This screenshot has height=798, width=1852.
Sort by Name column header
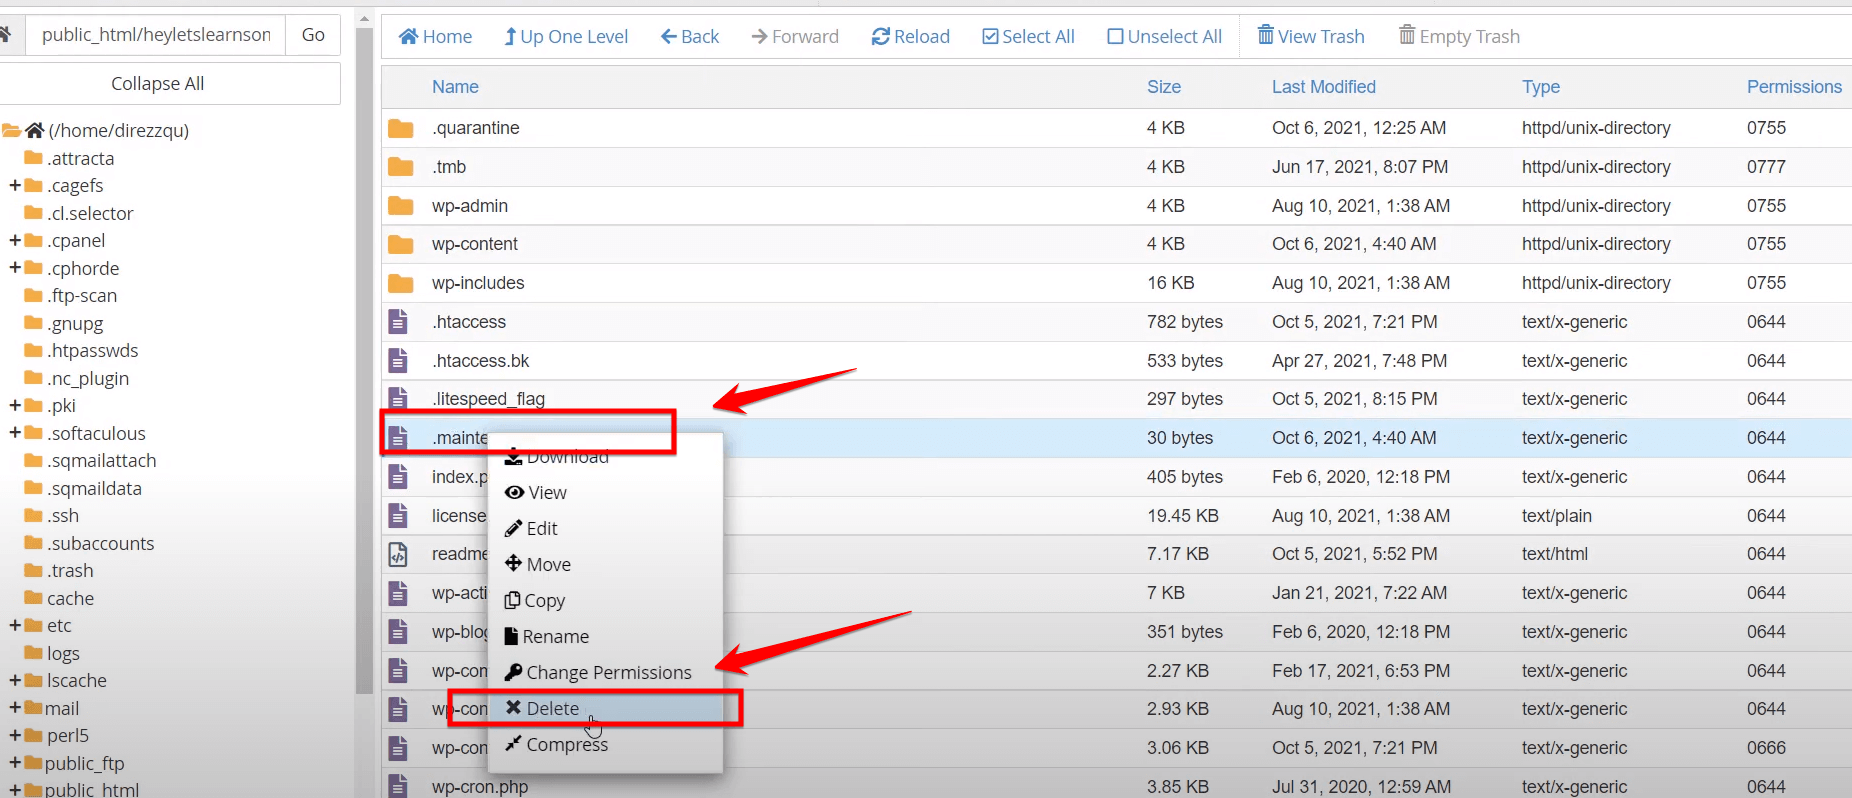(455, 87)
